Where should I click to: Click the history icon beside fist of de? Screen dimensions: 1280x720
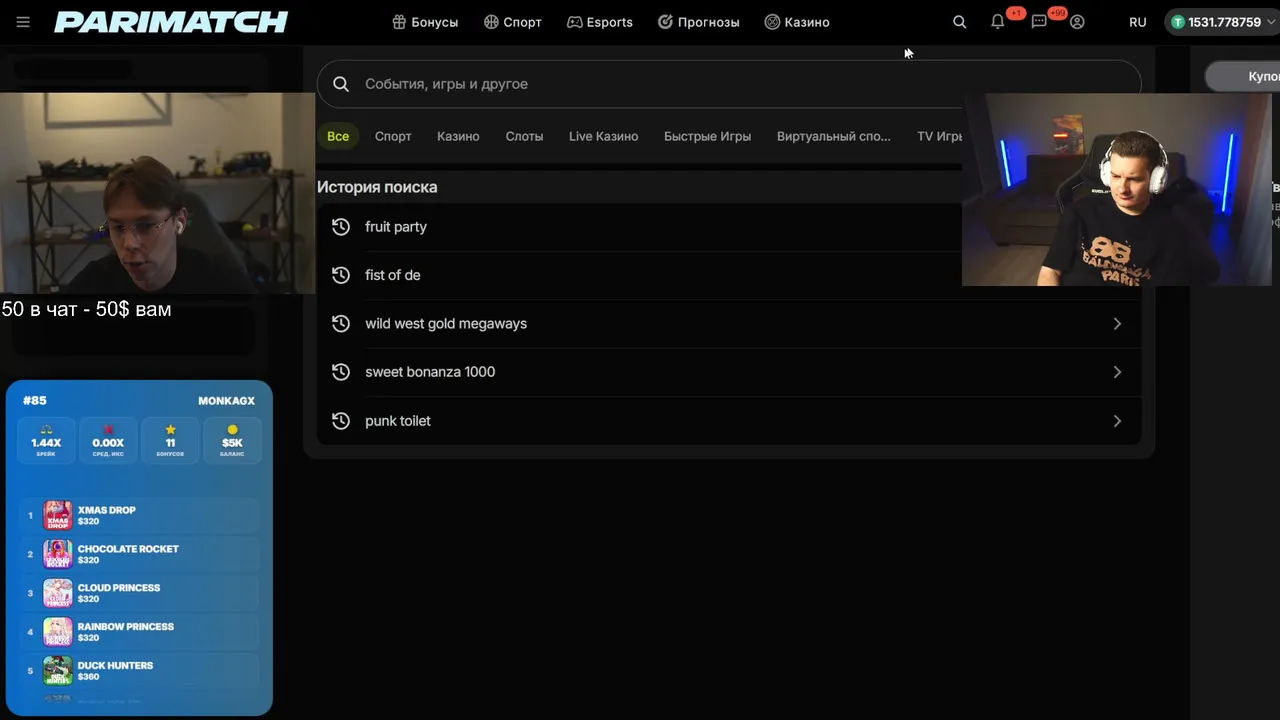tap(341, 275)
